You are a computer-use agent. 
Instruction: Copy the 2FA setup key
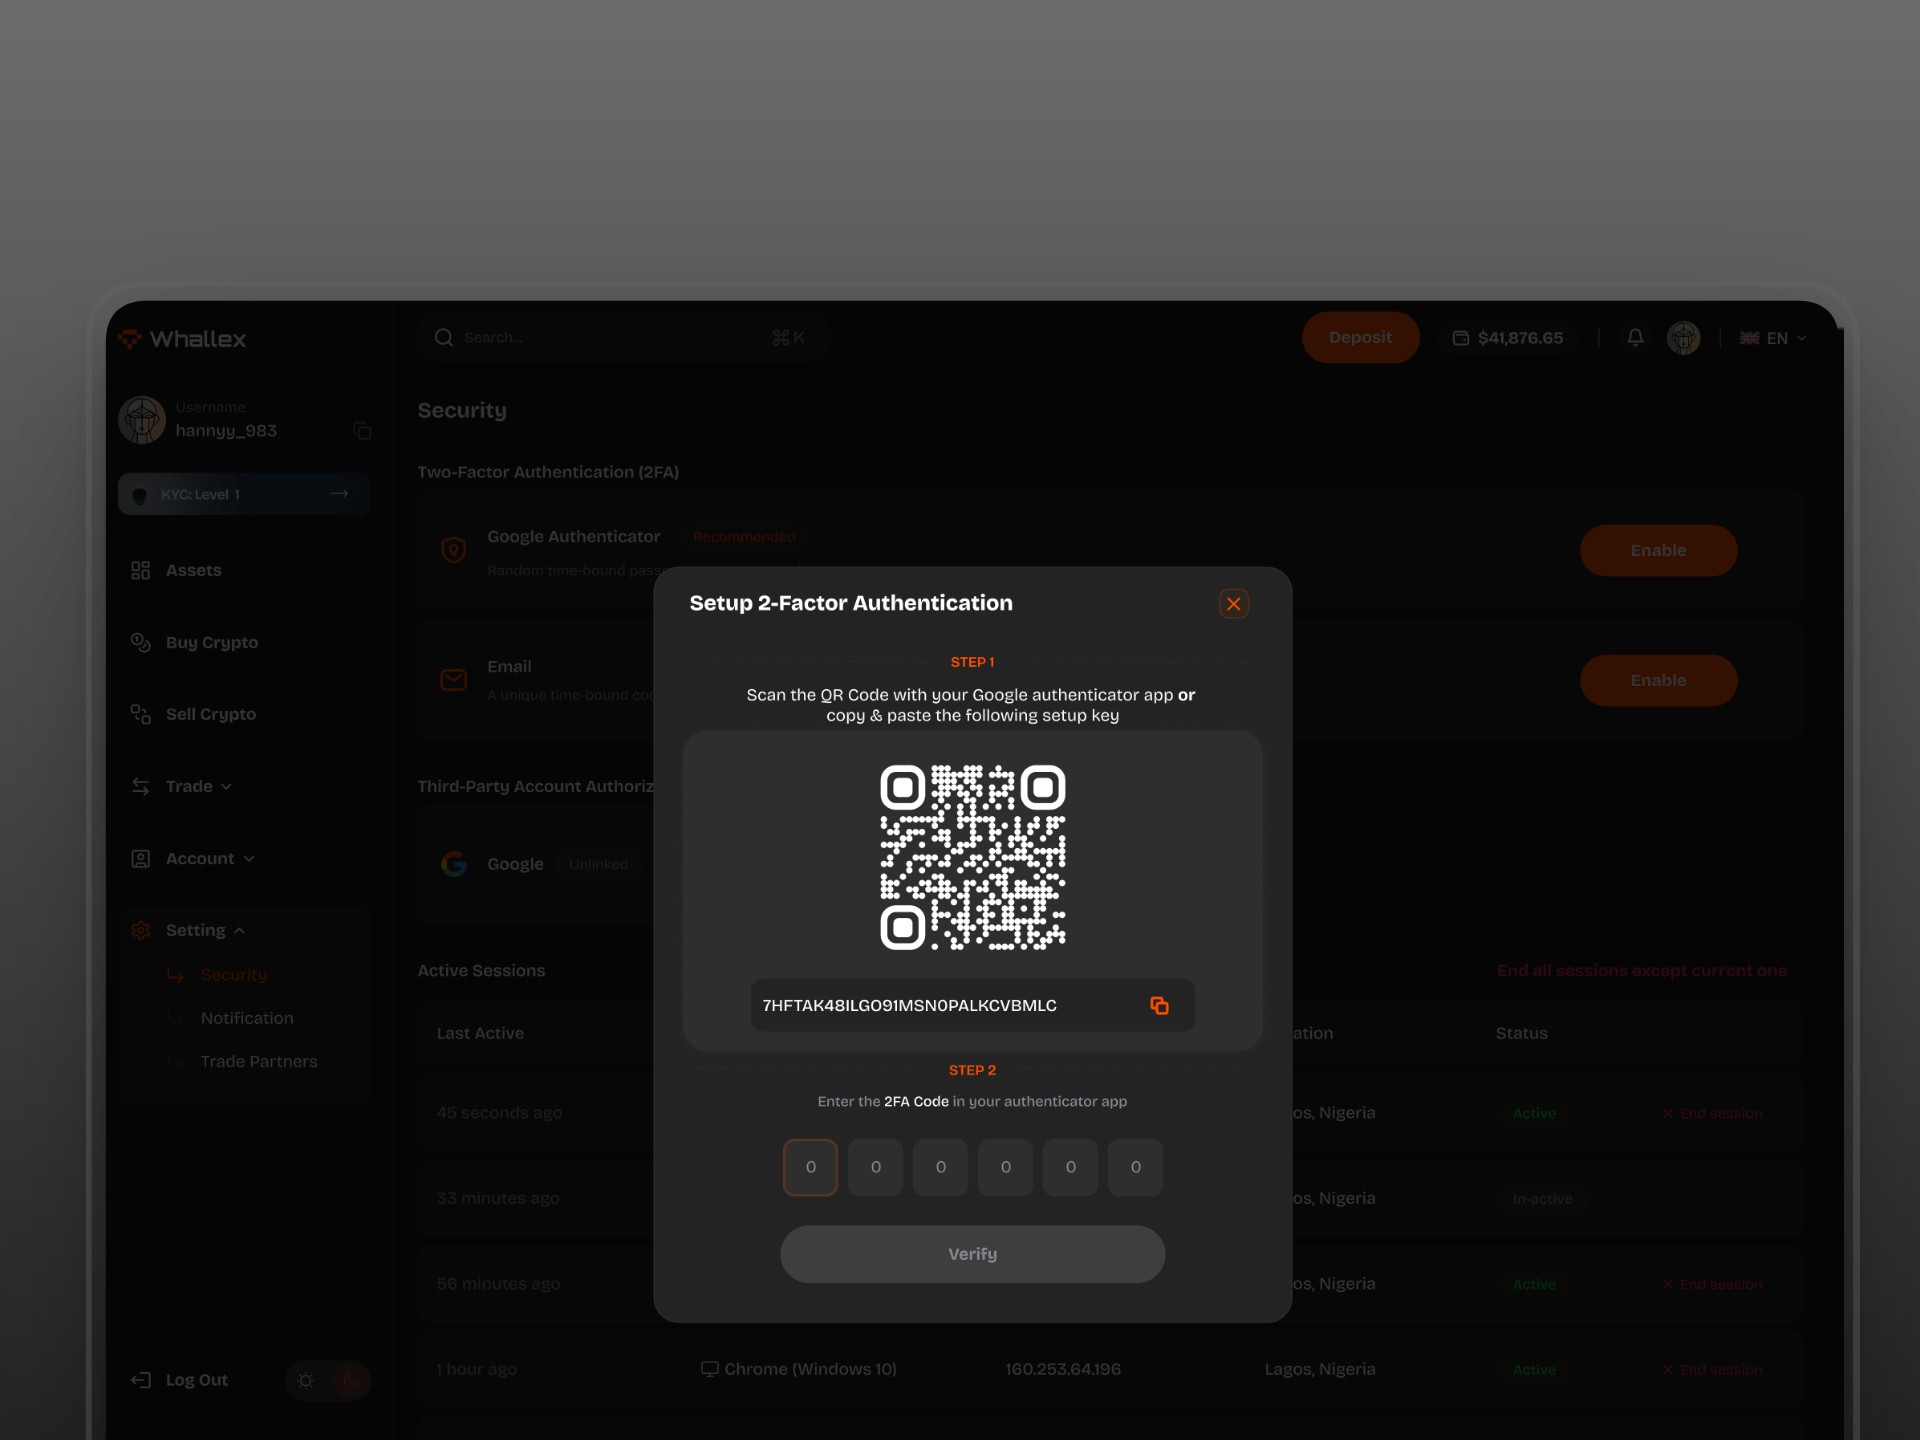click(x=1159, y=1005)
